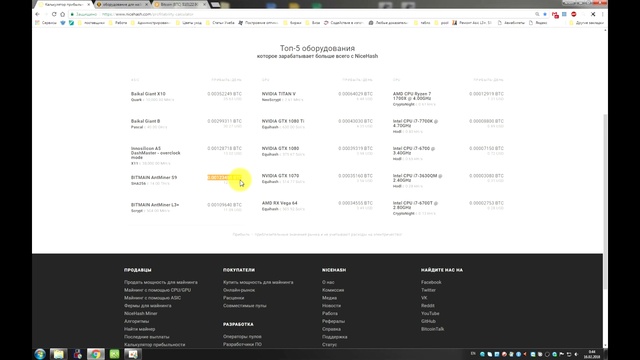The image size is (640, 360).
Task: Open the home page via home icon
Action: pyautogui.click(x=62, y=14)
